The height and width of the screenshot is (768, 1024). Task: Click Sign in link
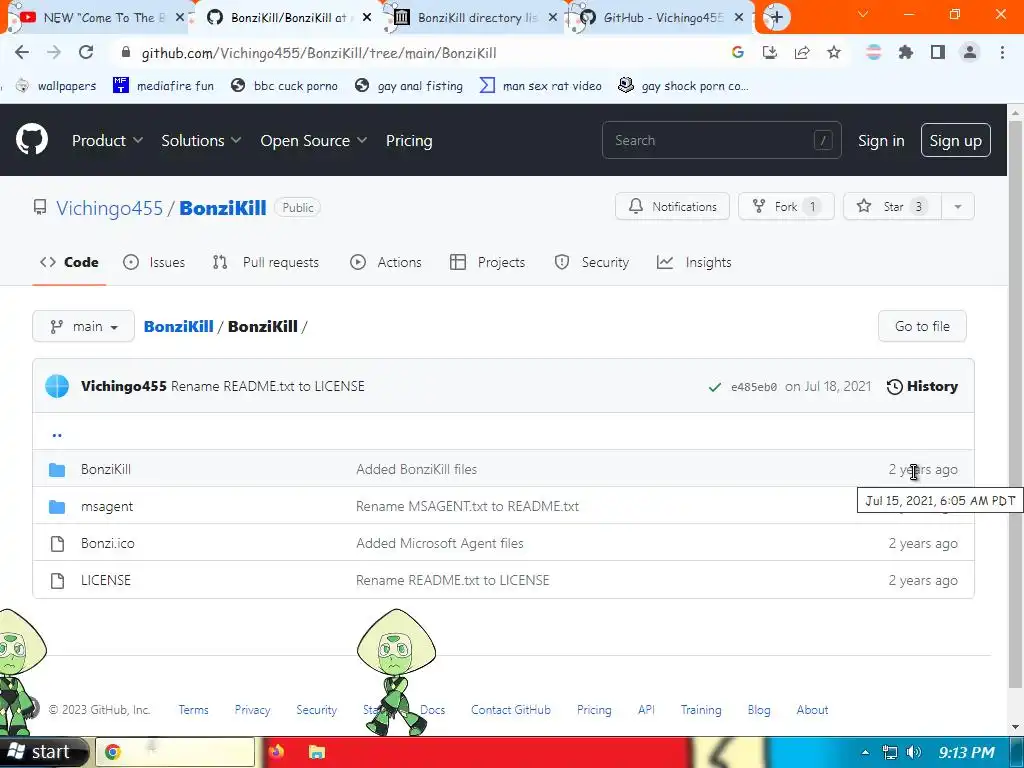(881, 140)
